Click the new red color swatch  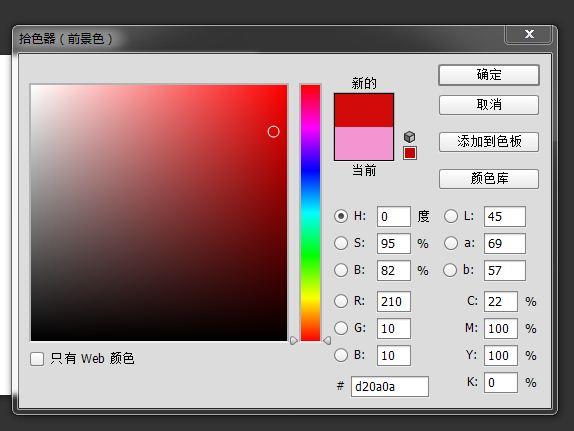coord(364,111)
